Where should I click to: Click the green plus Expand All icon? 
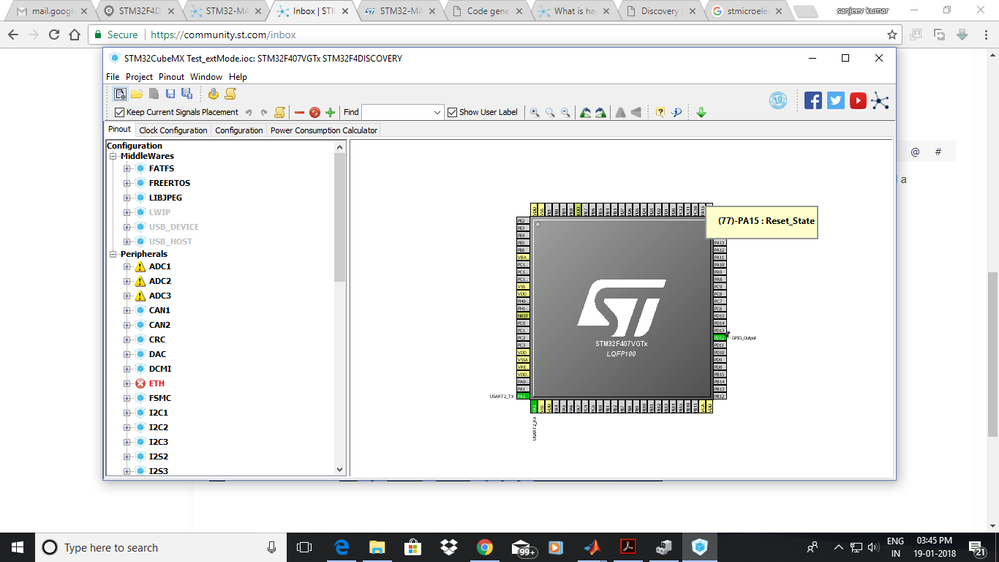coord(330,113)
